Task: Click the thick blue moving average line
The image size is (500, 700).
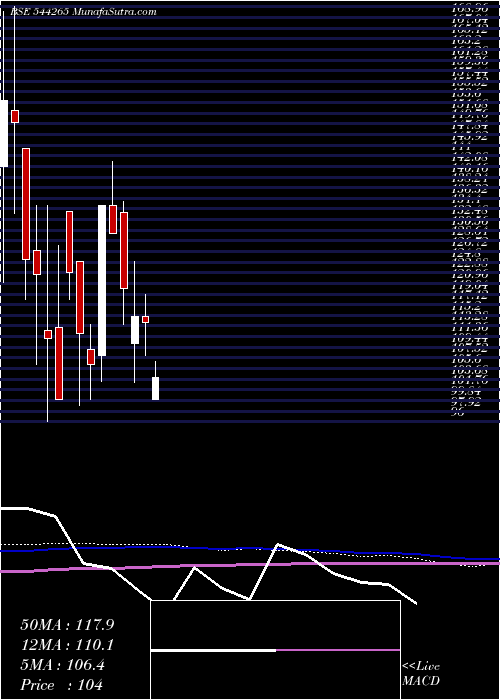Action: coord(250,550)
